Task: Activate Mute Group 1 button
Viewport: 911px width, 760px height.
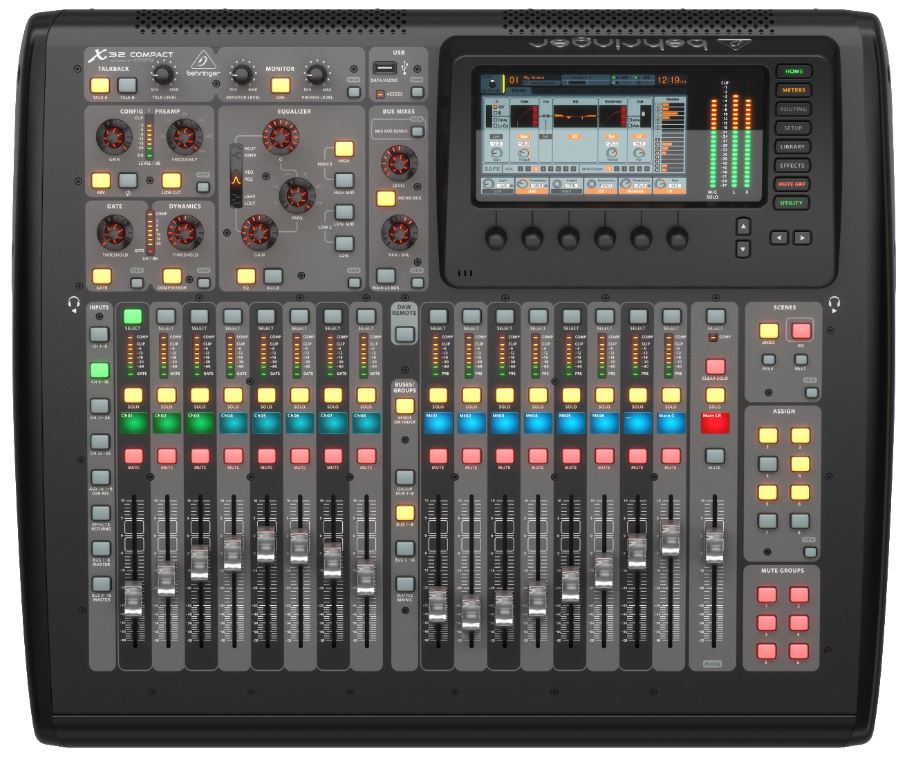Action: coord(766,595)
